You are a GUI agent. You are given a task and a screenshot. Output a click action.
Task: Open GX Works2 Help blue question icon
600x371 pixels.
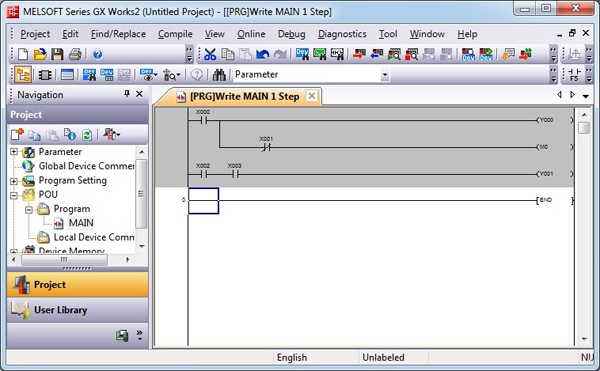pos(98,54)
